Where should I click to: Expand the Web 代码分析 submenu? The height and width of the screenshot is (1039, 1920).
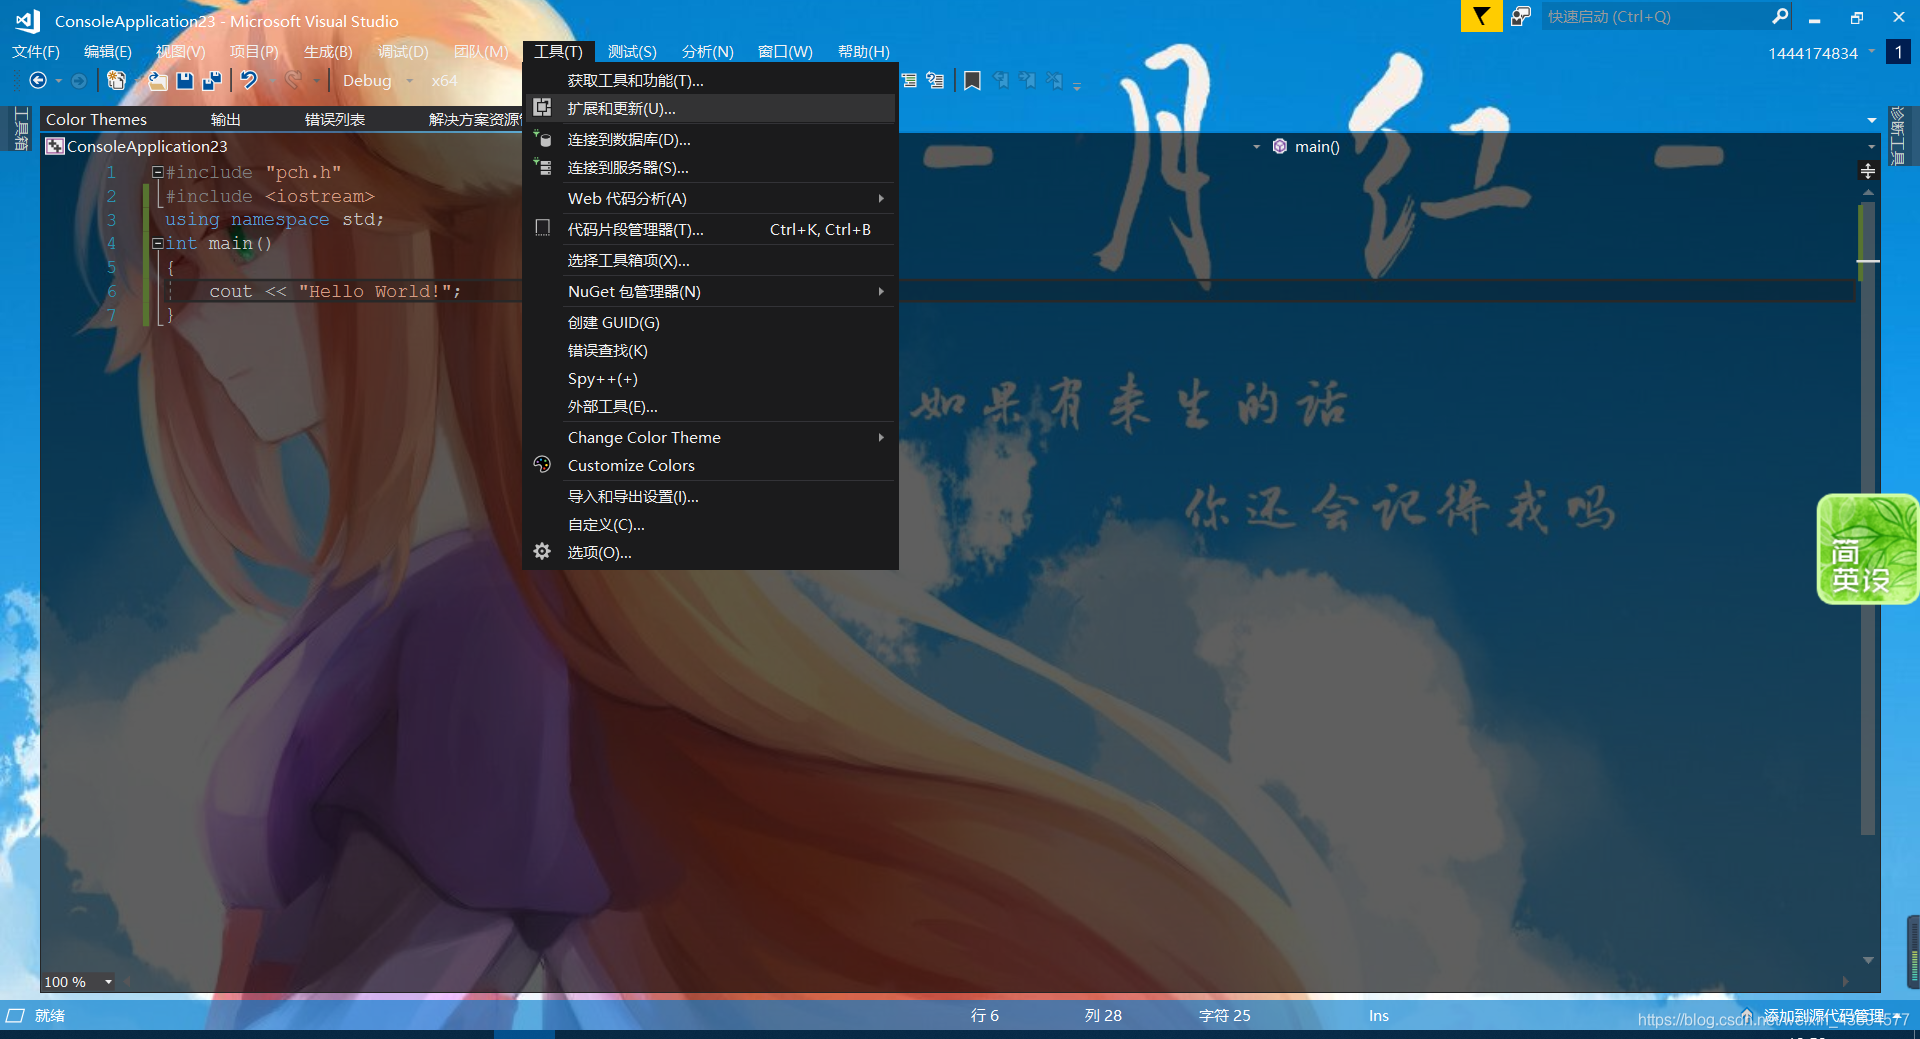coord(881,198)
